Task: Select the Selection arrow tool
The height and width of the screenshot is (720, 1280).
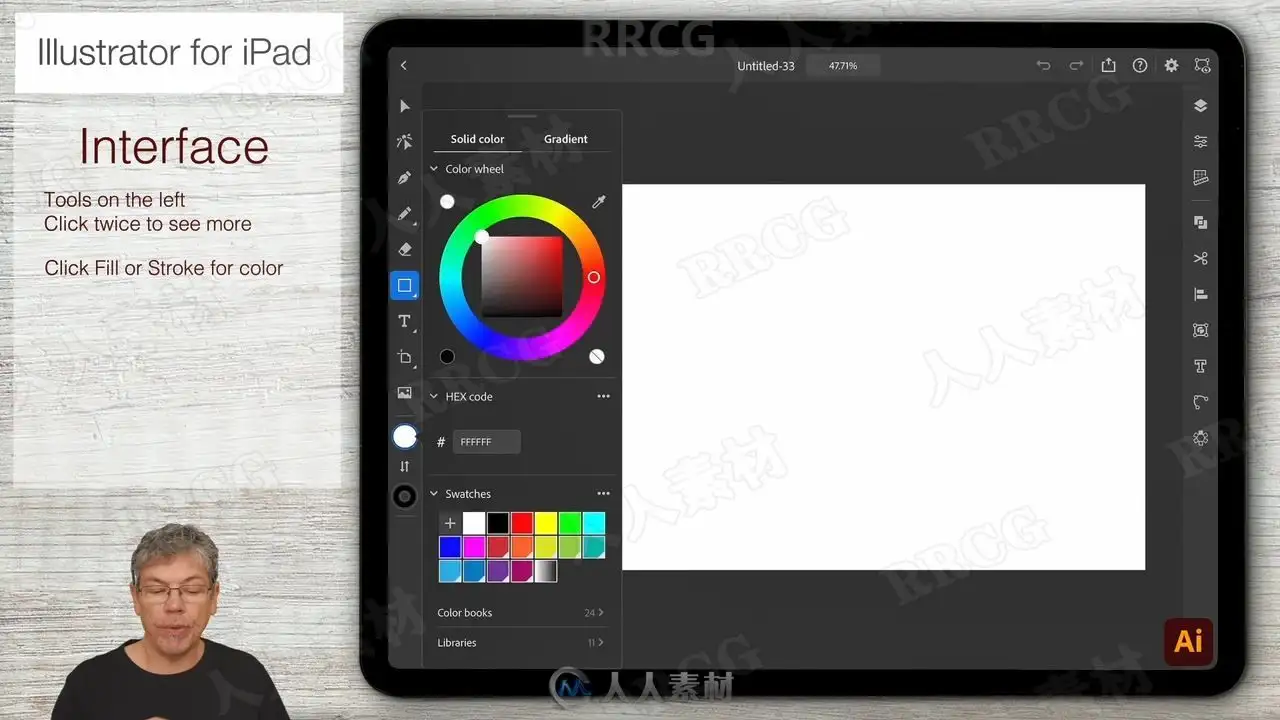Action: pos(404,106)
